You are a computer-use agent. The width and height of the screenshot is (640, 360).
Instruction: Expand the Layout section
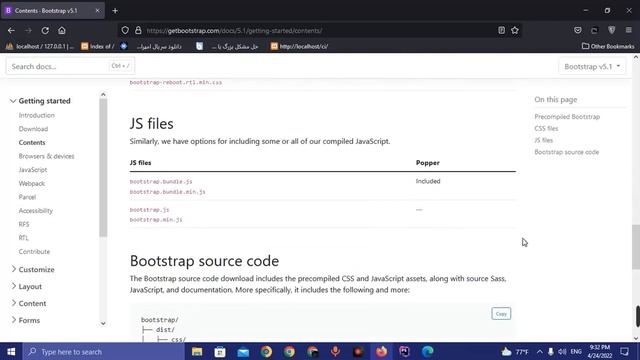click(27, 287)
